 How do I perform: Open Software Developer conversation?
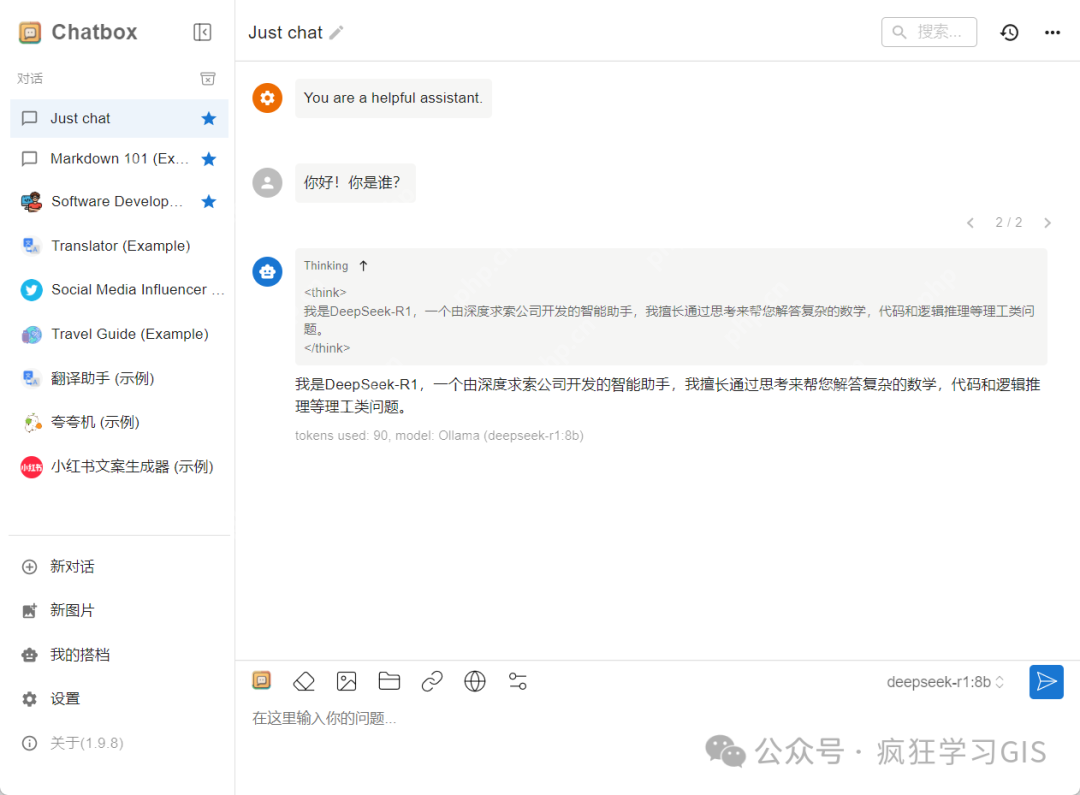coord(119,201)
